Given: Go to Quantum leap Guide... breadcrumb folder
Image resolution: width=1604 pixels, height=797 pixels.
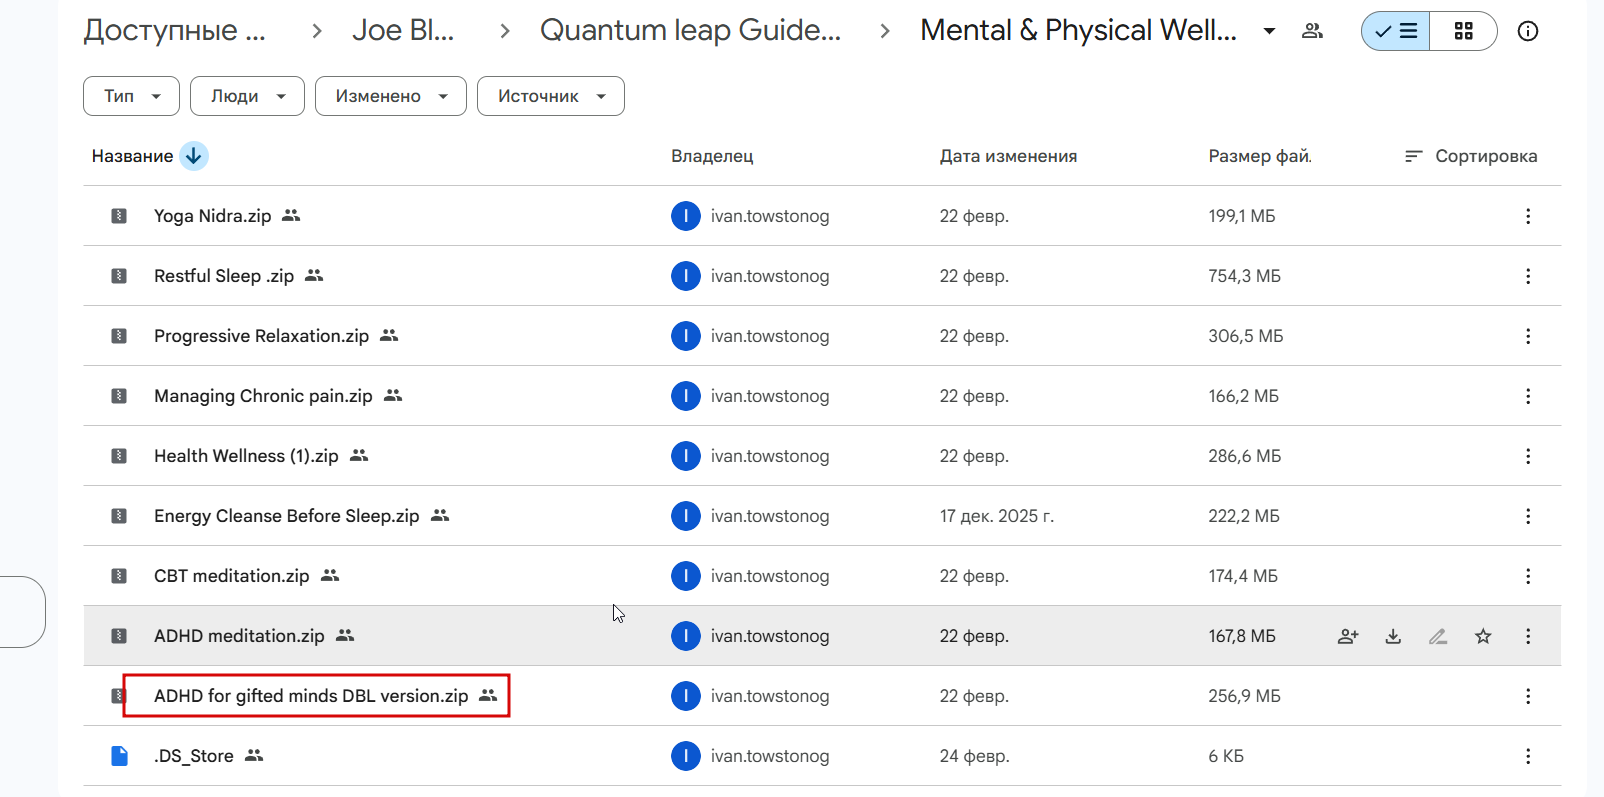Looking at the screenshot, I should [x=690, y=31].
